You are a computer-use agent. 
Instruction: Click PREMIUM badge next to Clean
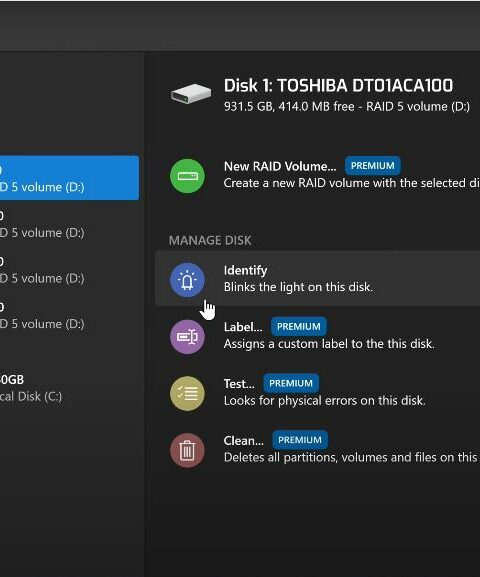pos(300,440)
